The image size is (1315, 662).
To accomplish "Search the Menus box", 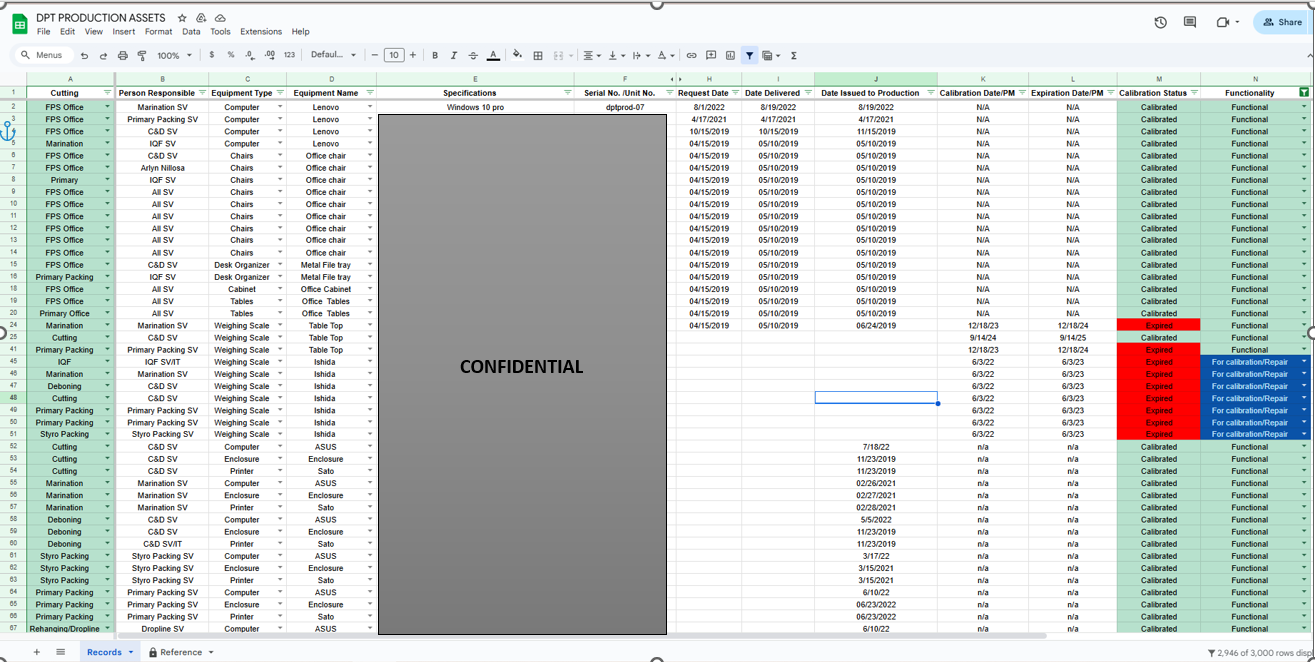I will pos(42,56).
